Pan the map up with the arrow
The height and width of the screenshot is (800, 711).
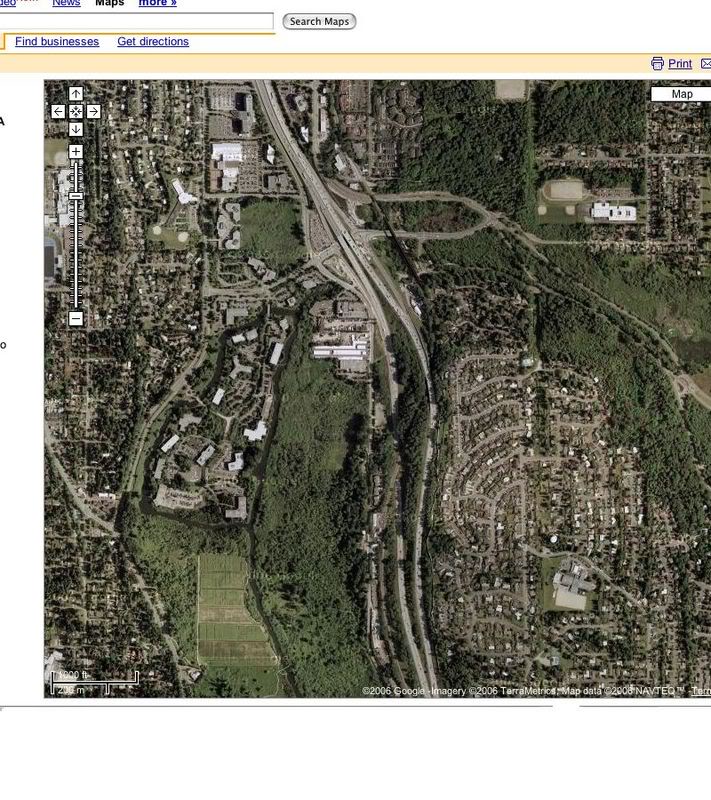pyautogui.click(x=76, y=94)
